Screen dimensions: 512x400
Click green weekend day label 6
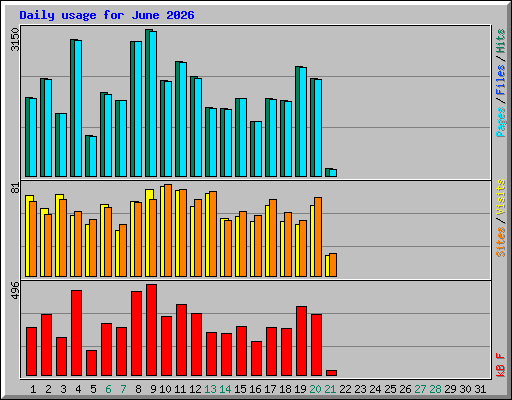tap(108, 389)
